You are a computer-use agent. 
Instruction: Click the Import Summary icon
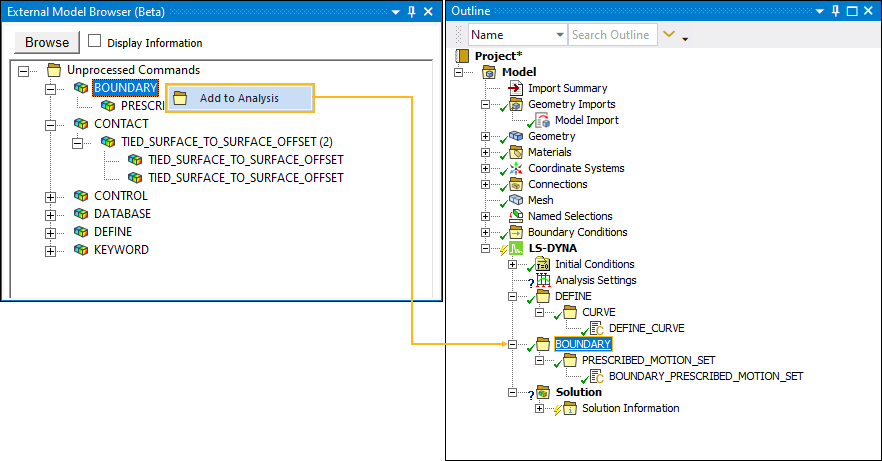(516, 88)
